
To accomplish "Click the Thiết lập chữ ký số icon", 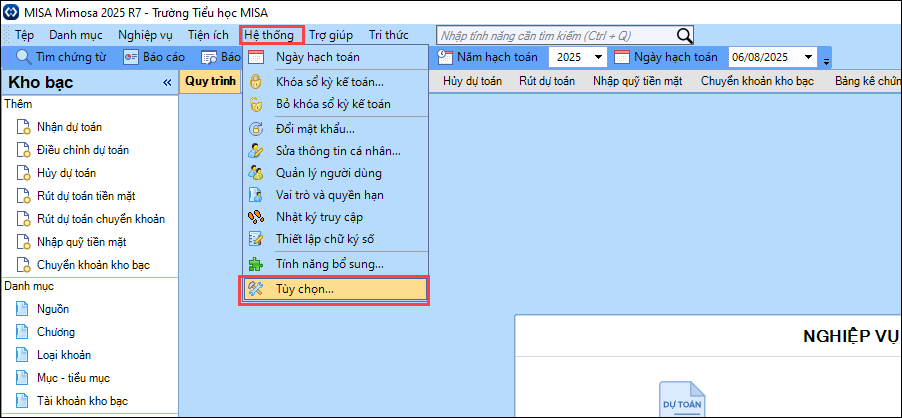I will tap(255, 239).
